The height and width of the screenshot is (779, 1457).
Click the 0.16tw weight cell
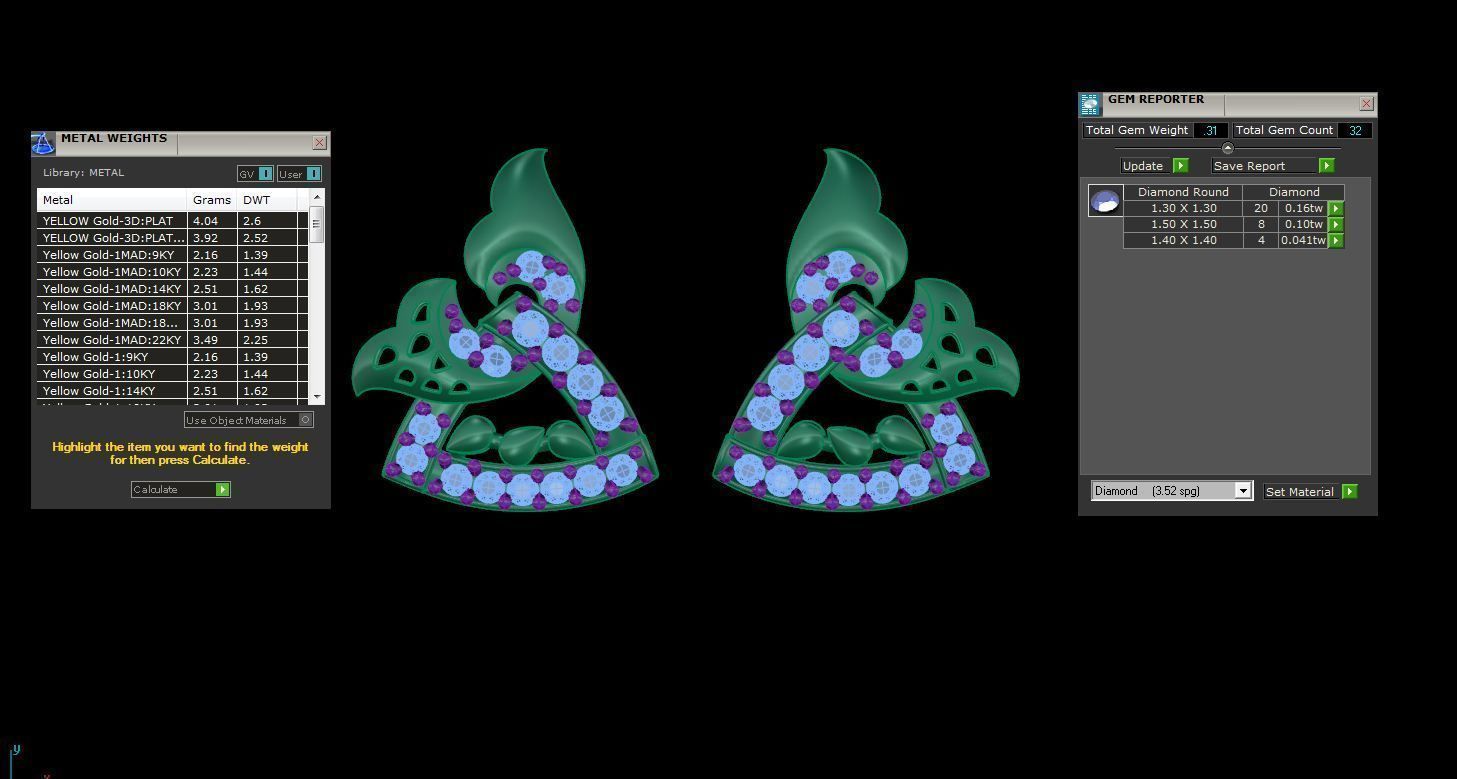(1304, 208)
